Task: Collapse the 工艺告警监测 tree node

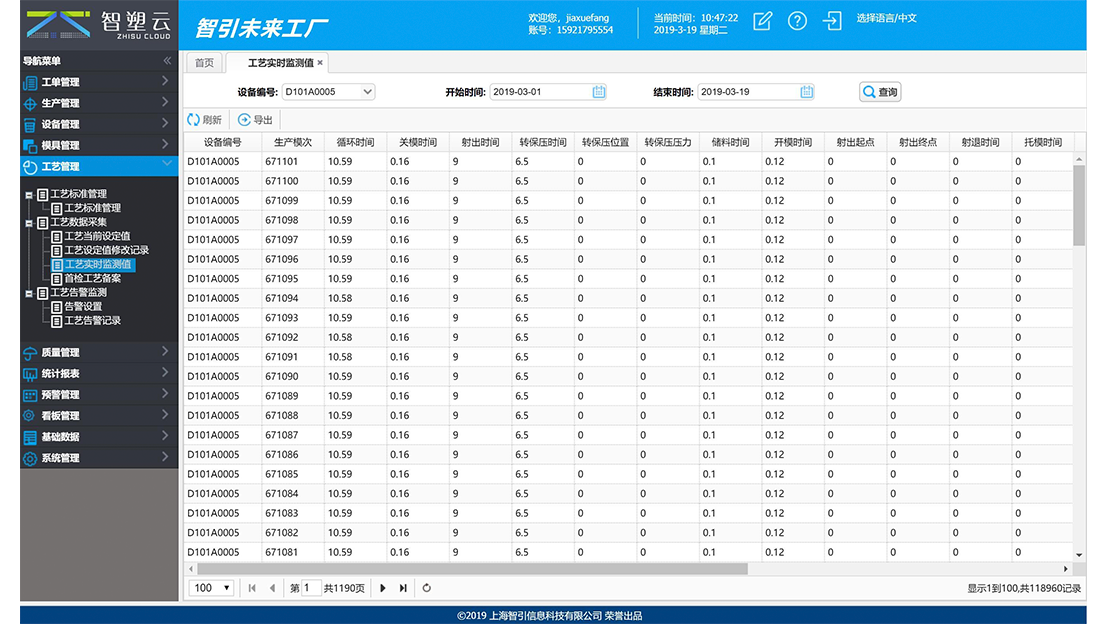Action: (30, 294)
